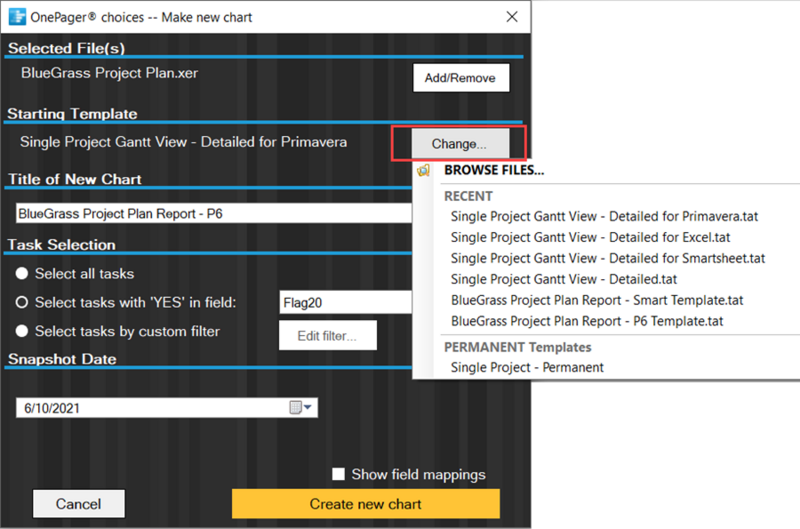Screen dimensions: 800x529
Task: Select Detailed for Excel.tat template
Action: [590, 237]
